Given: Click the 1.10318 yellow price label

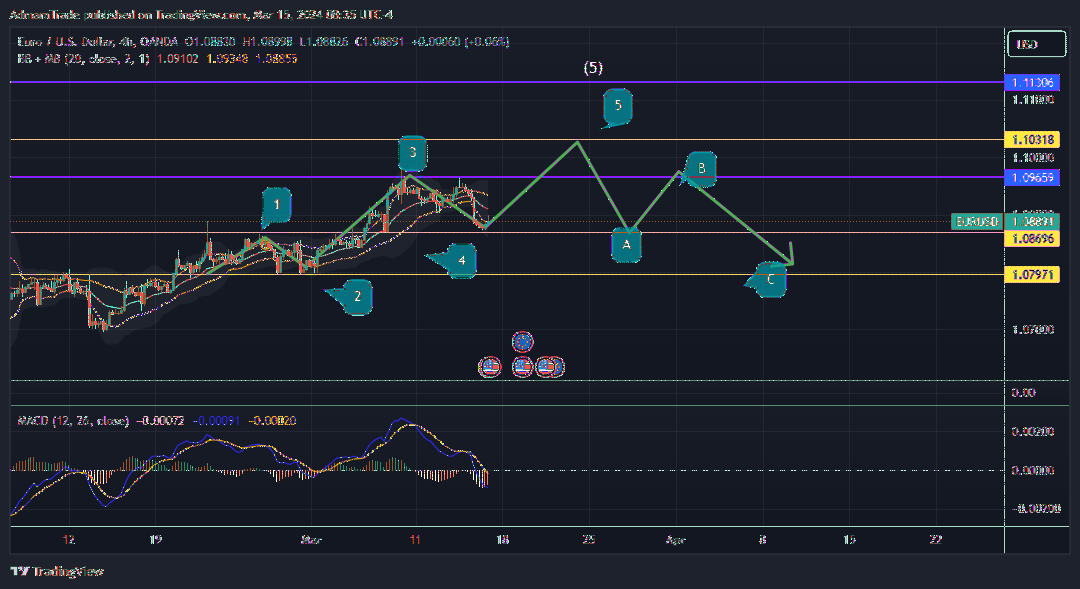Looking at the screenshot, I should click(1032, 140).
